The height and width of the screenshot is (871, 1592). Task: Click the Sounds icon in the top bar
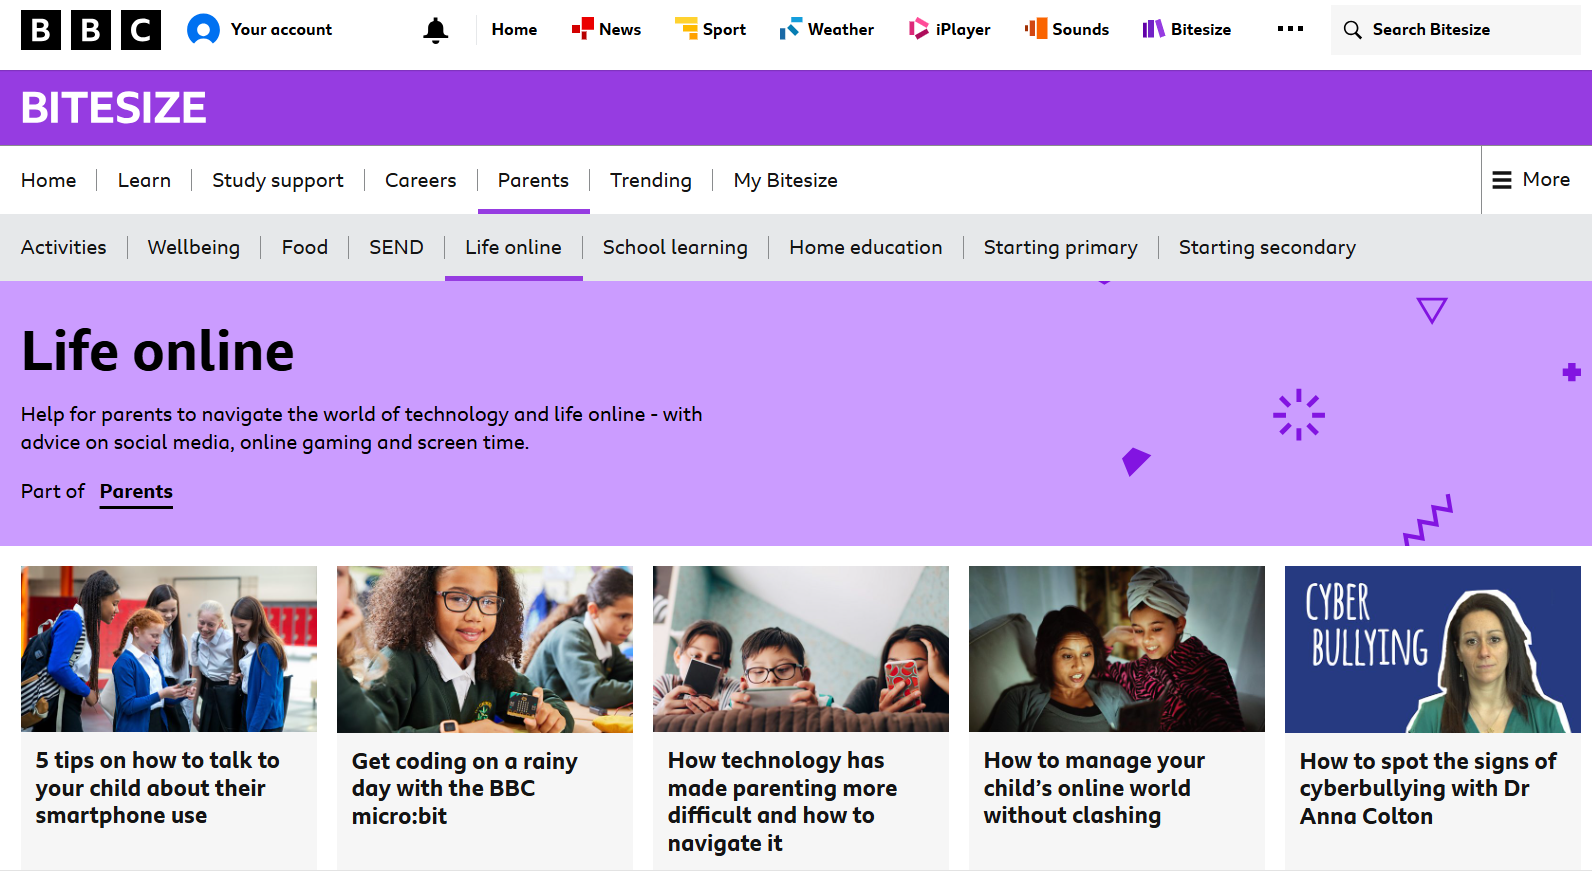(x=1036, y=29)
